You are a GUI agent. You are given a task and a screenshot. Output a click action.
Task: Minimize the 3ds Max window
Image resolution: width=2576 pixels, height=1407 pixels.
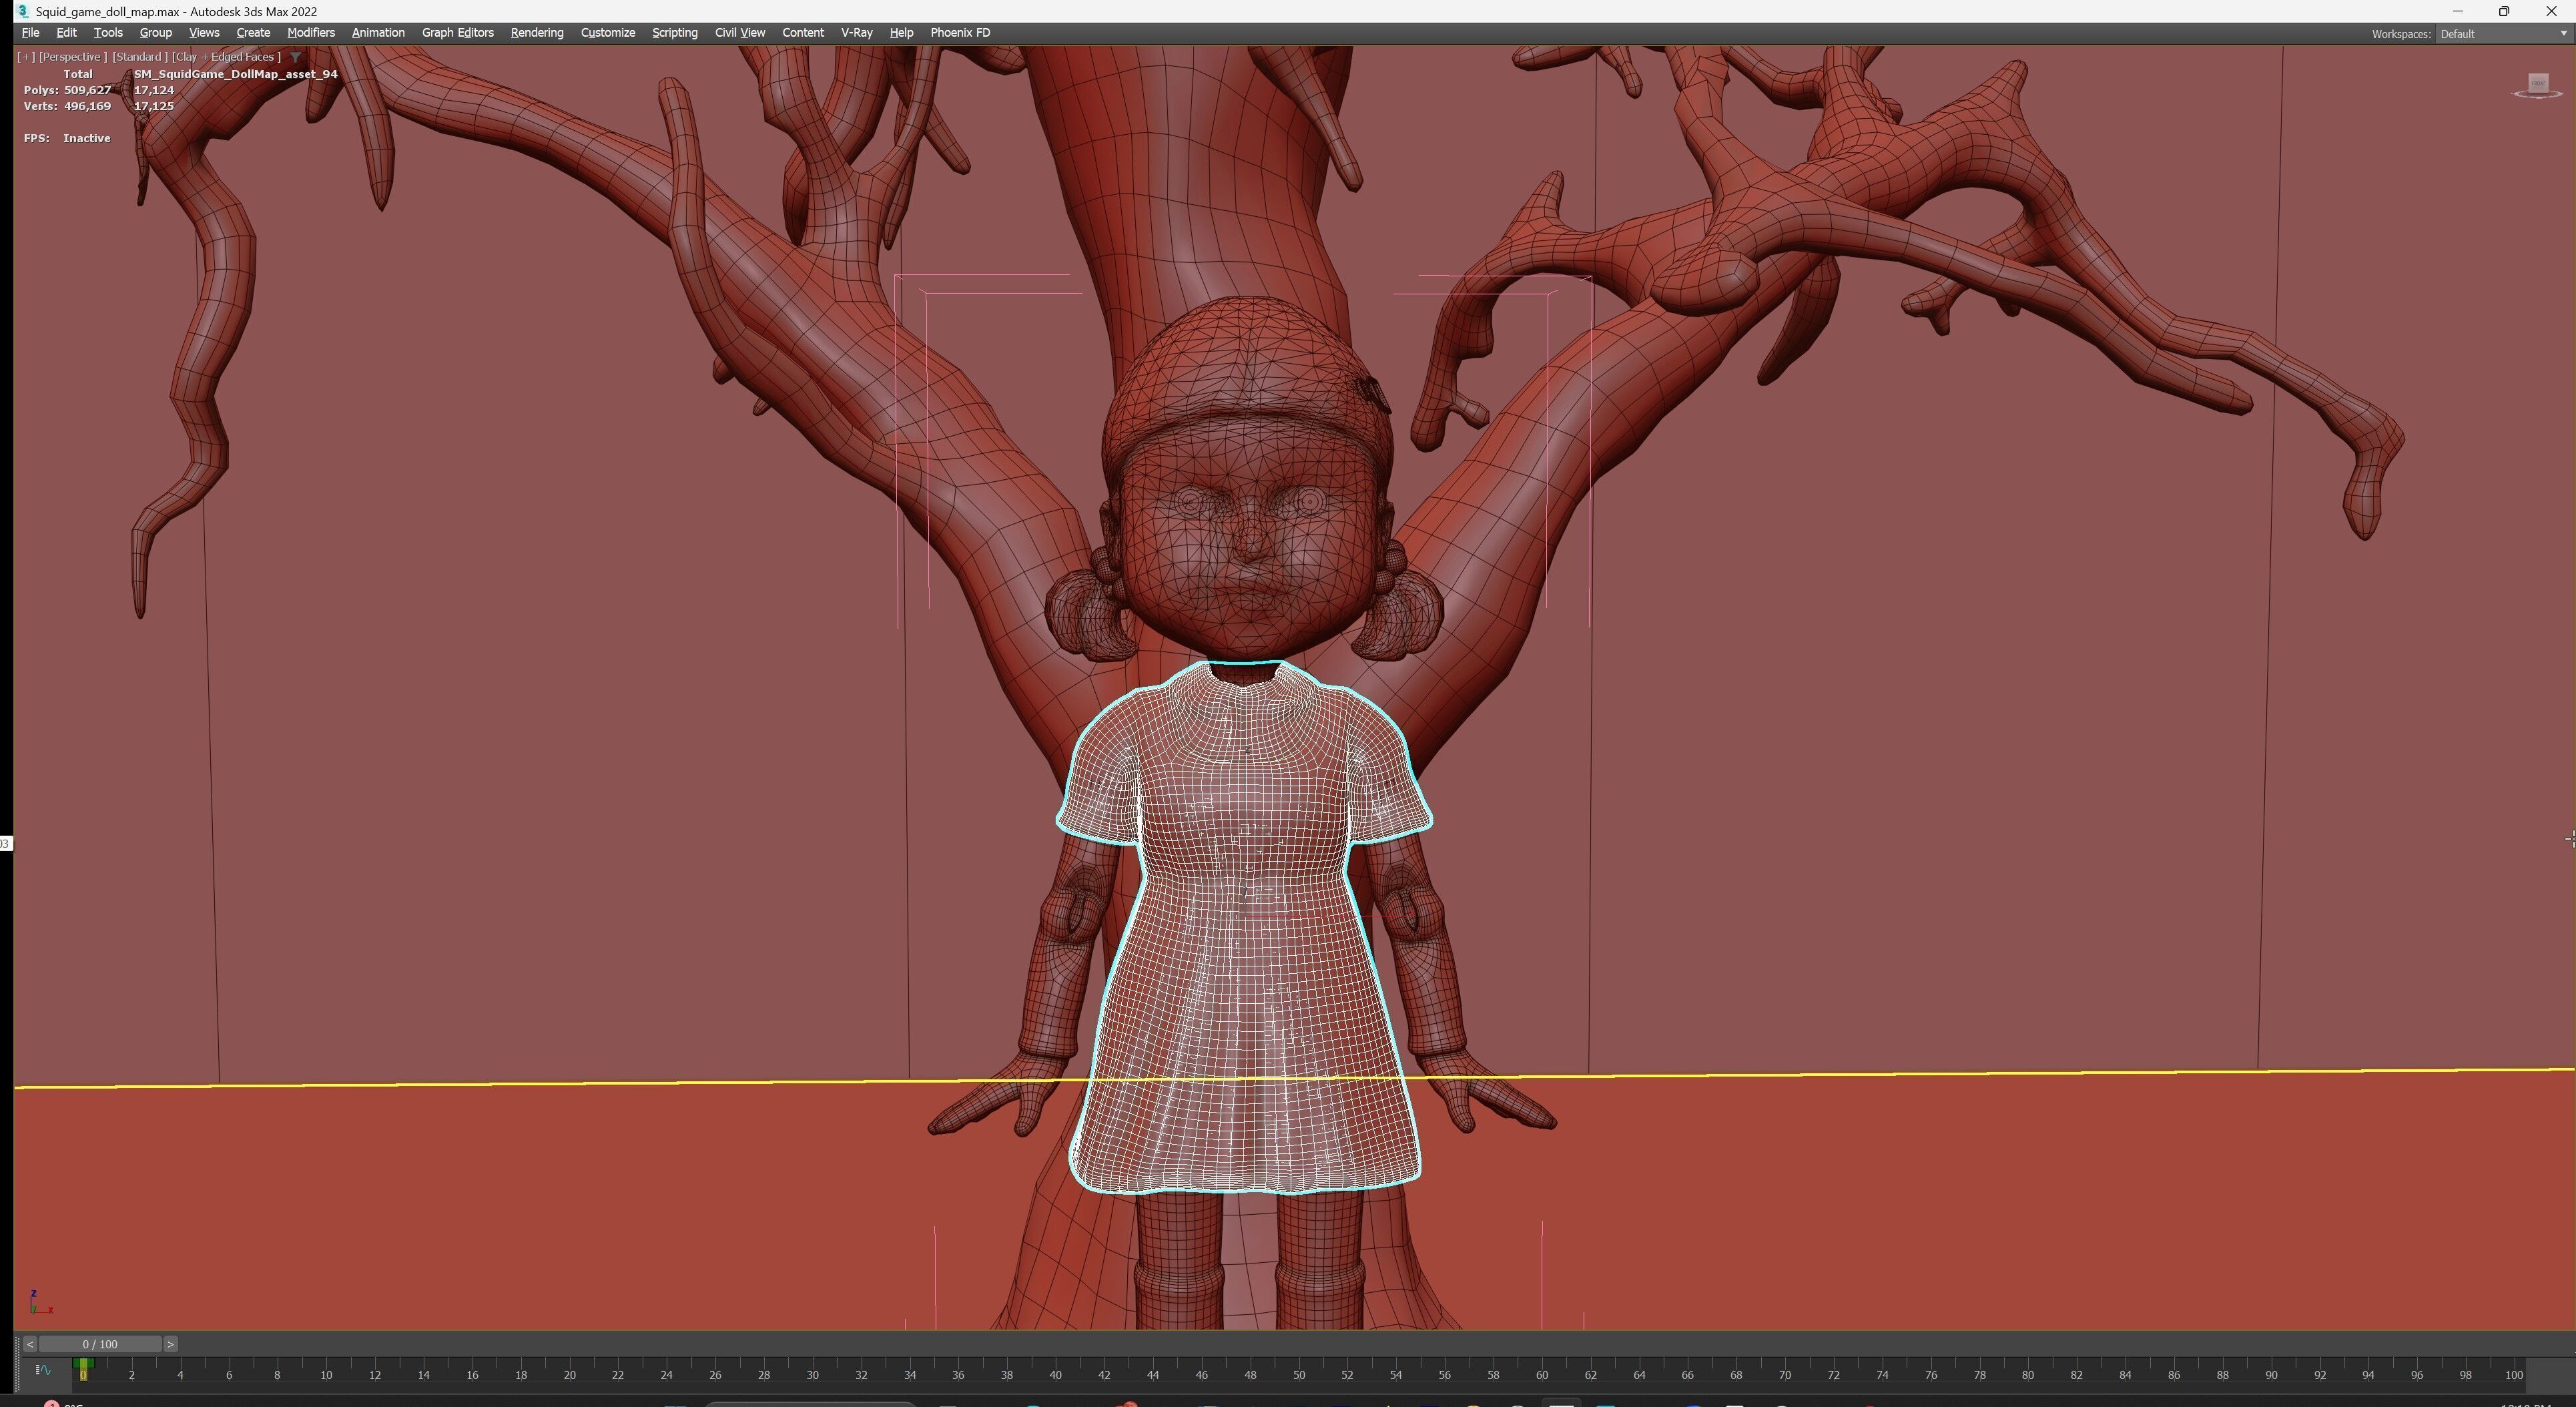tap(2458, 11)
